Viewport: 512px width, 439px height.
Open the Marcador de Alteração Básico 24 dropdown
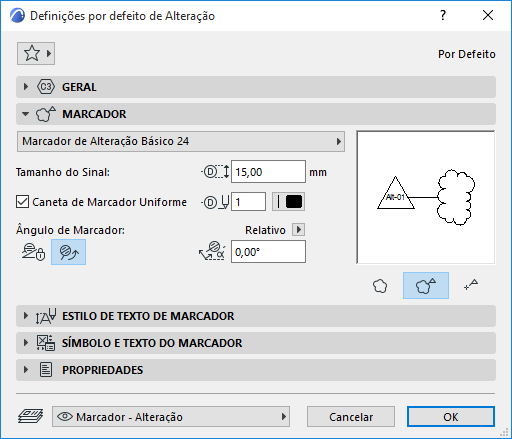[181, 141]
